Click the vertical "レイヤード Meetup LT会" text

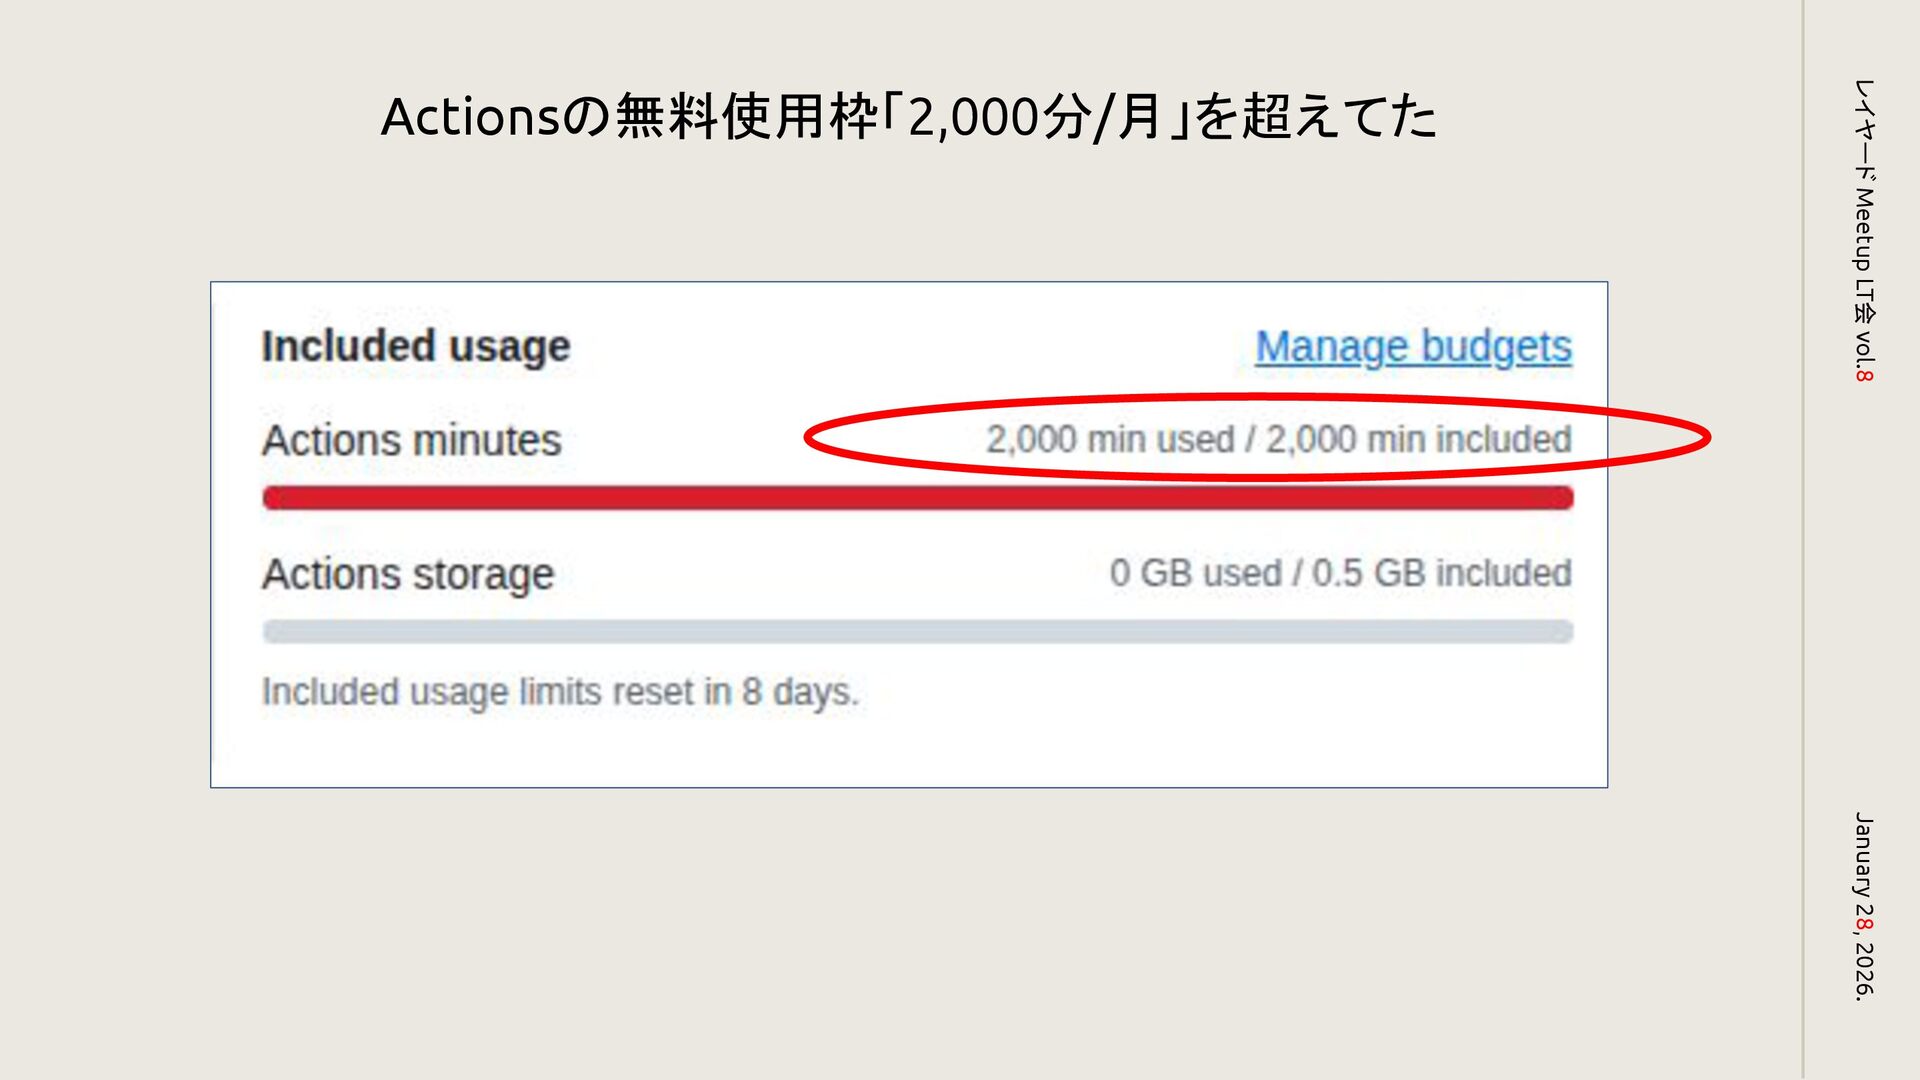click(1864, 195)
